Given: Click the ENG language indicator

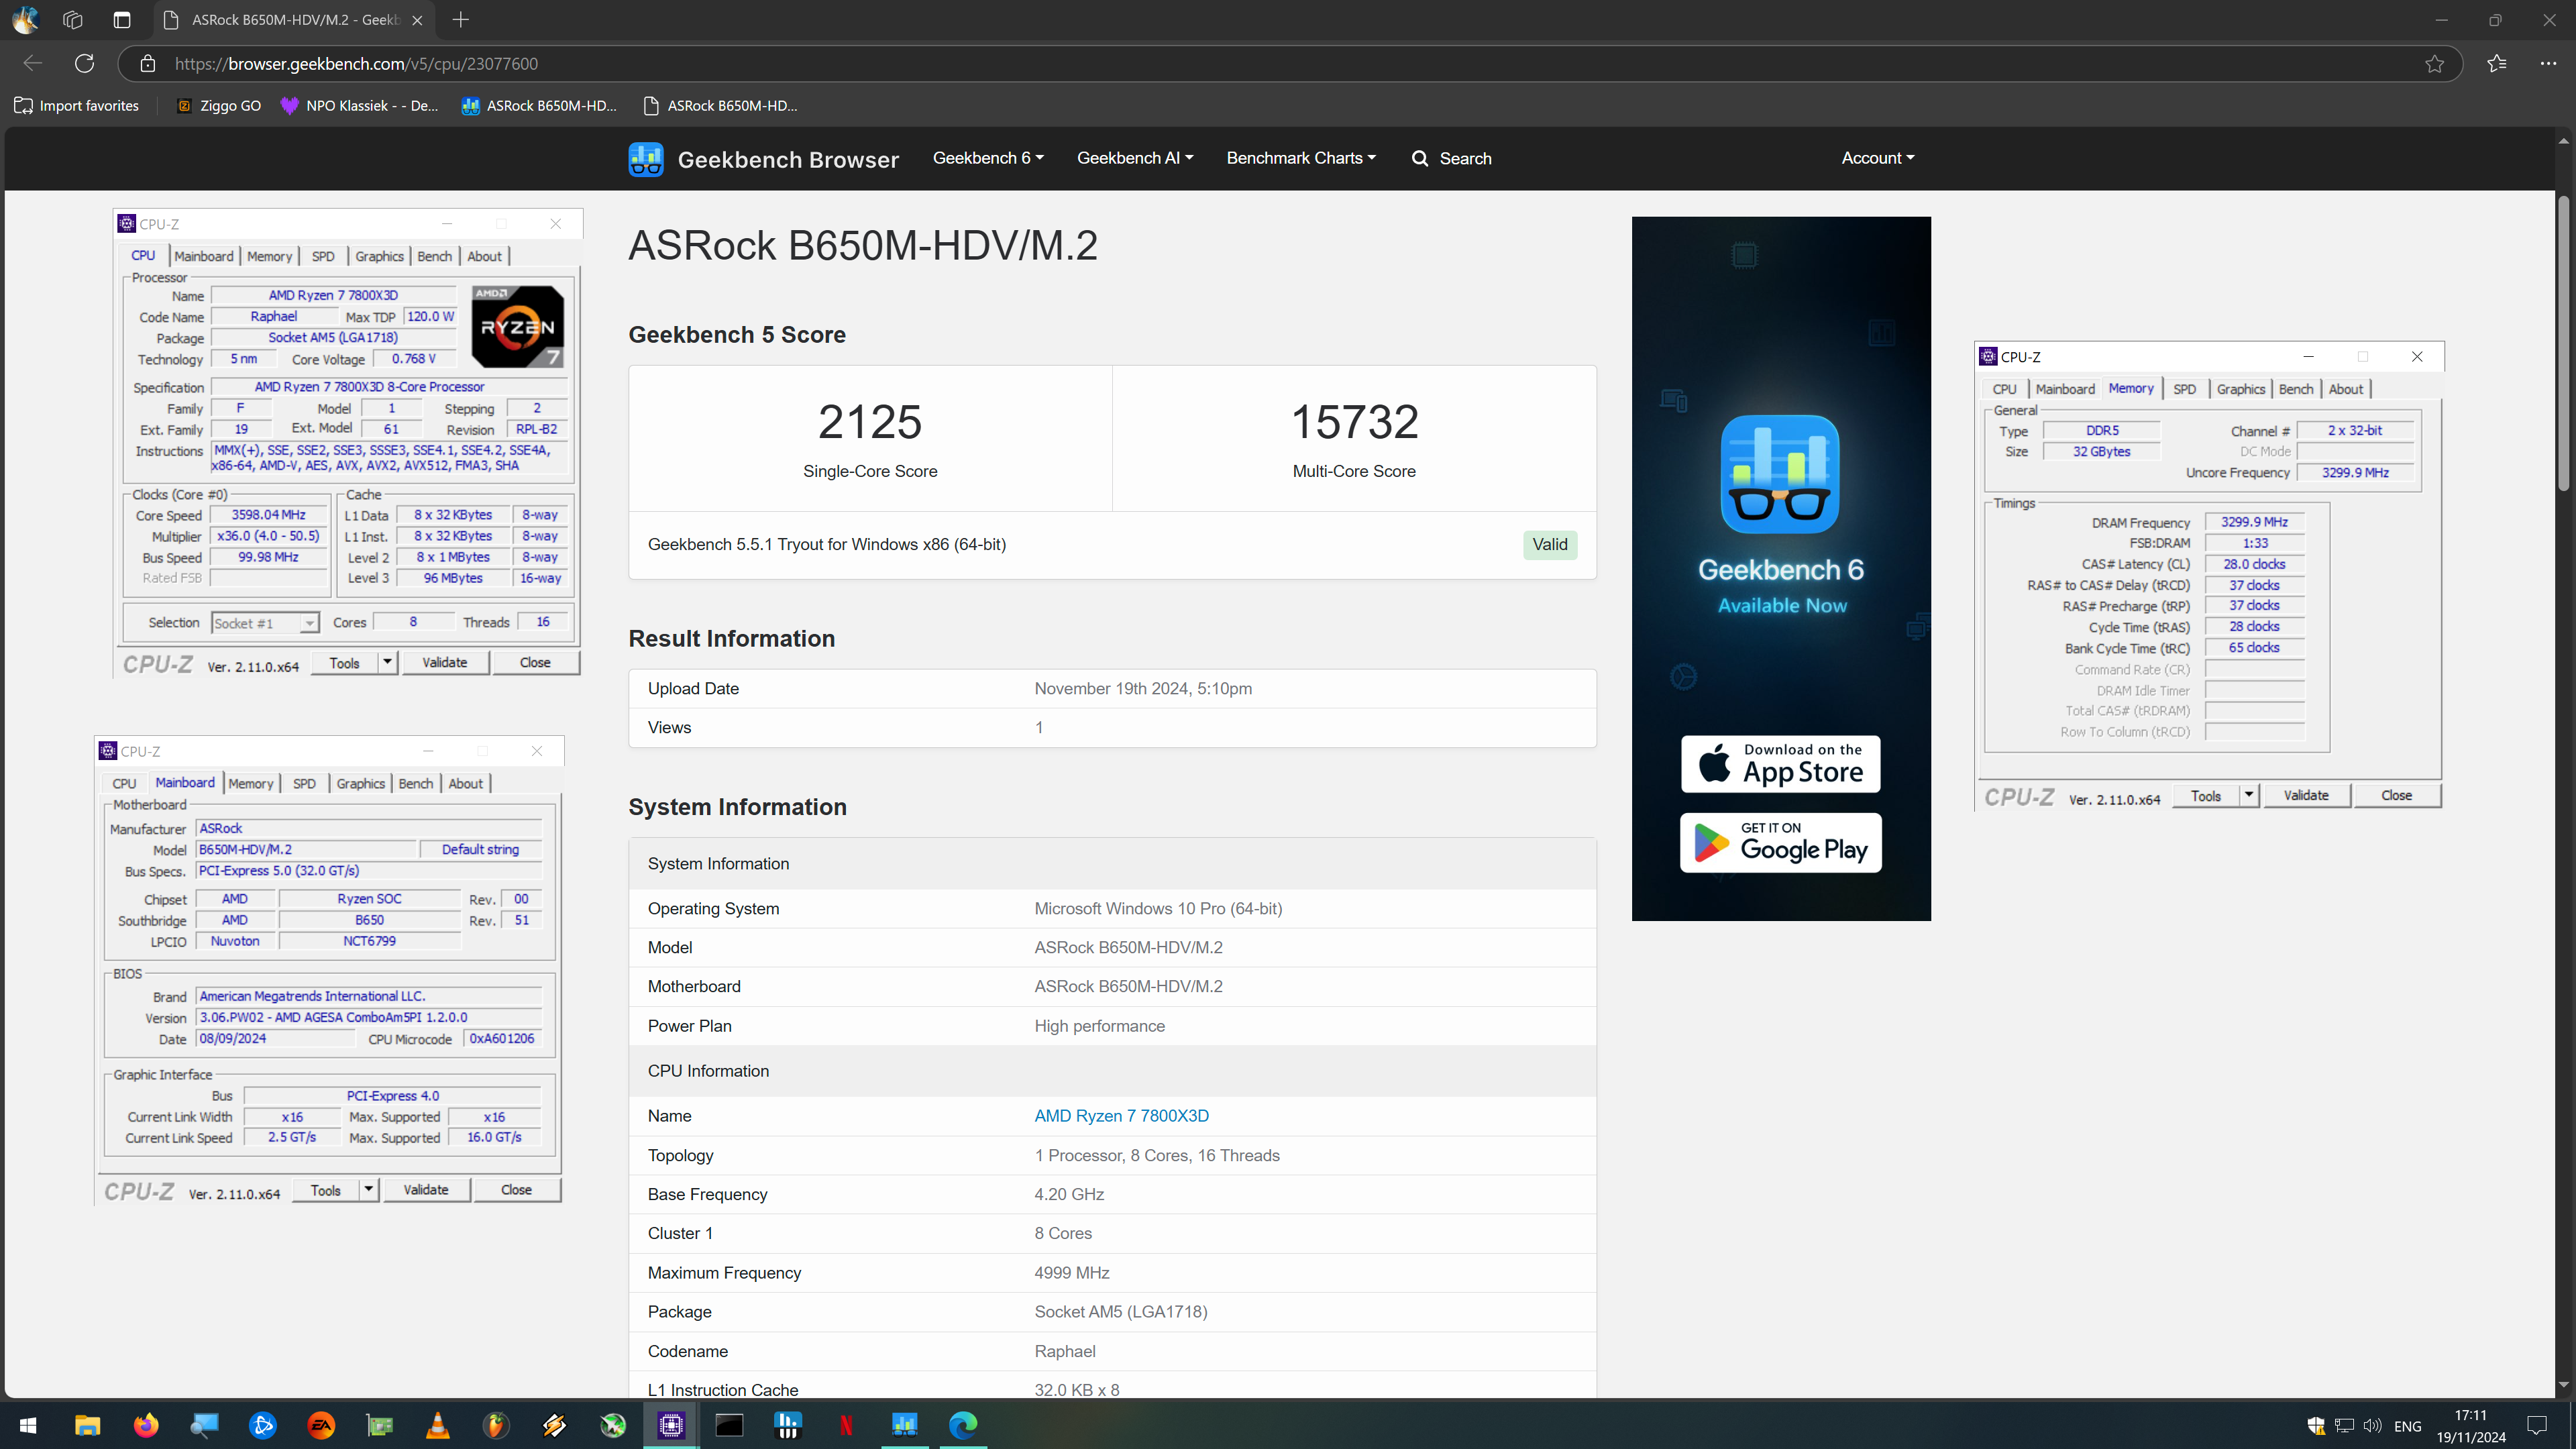Looking at the screenshot, I should click(2407, 1427).
